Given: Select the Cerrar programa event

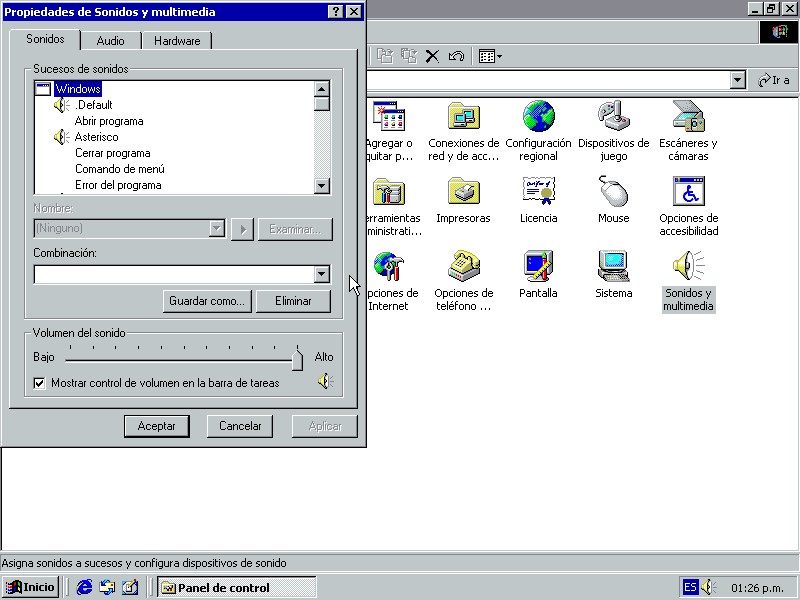Looking at the screenshot, I should pyautogui.click(x=113, y=153).
